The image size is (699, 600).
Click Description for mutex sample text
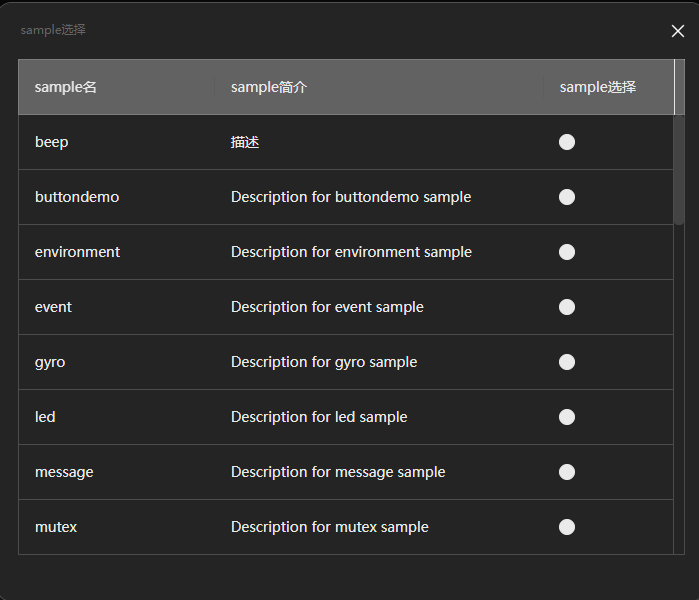coord(329,527)
